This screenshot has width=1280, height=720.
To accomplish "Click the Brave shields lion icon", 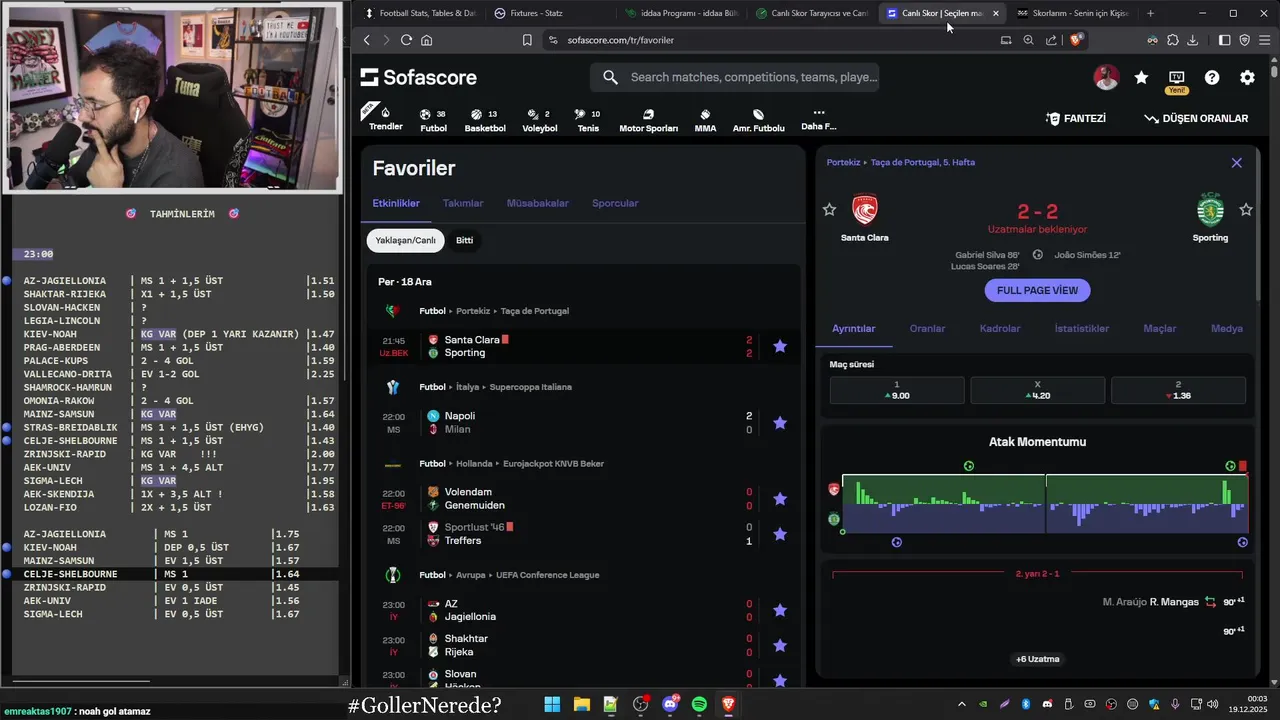I will click(1076, 40).
